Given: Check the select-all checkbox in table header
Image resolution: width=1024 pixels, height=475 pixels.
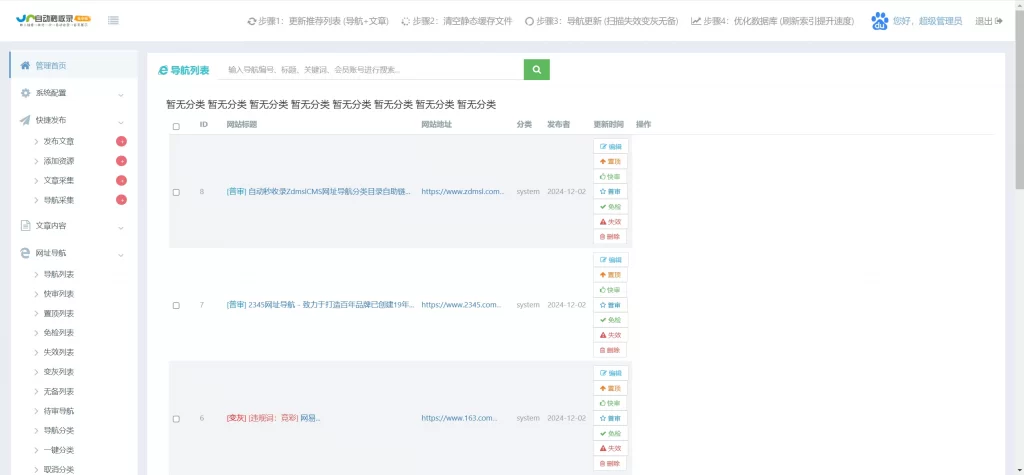Looking at the screenshot, I should point(176,126).
